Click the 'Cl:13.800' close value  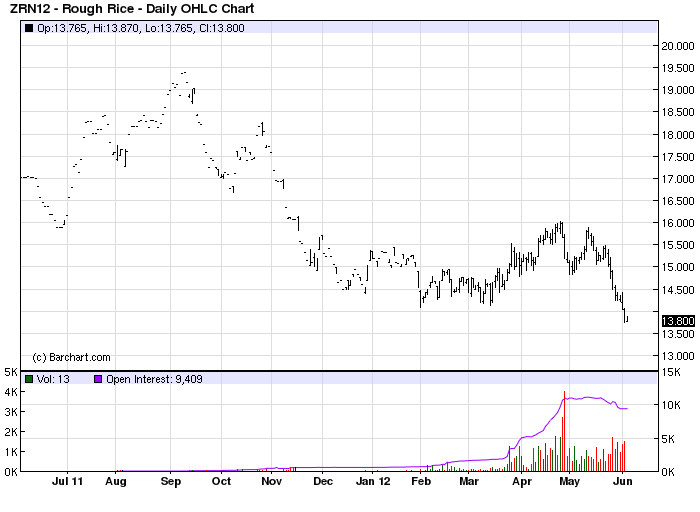(x=222, y=28)
